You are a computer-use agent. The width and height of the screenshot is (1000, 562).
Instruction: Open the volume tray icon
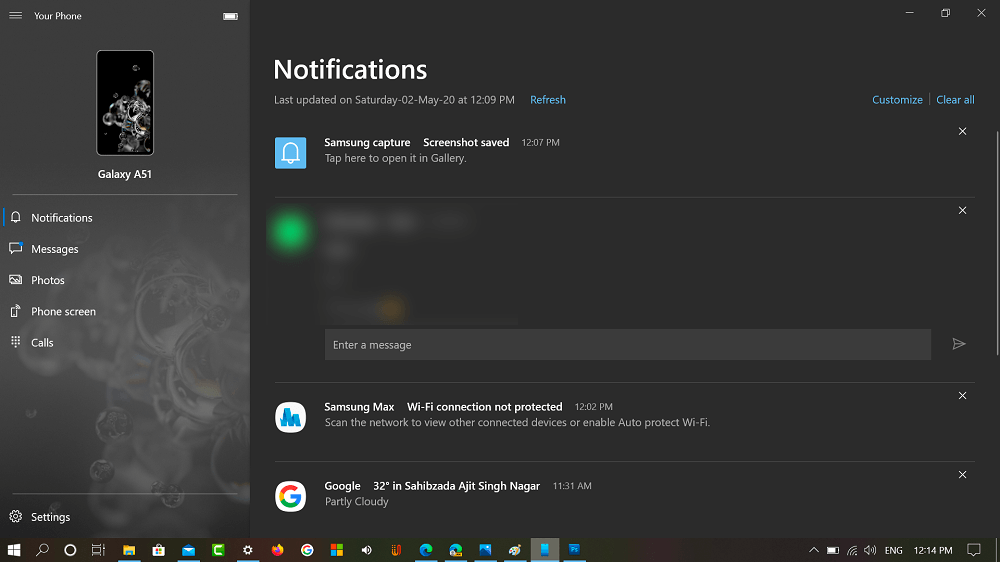point(870,550)
